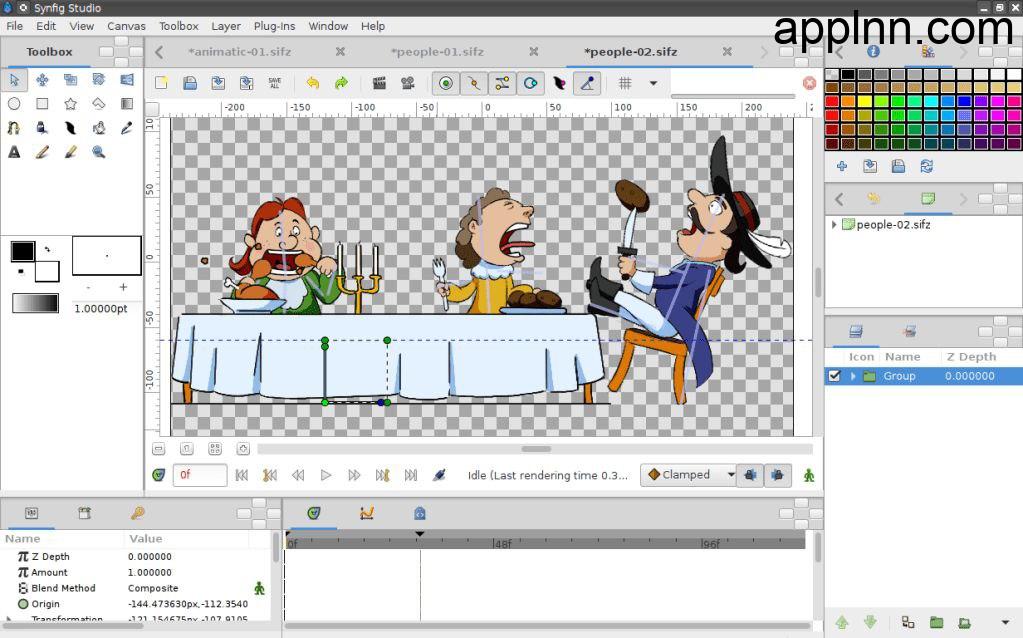The image size is (1023, 638).
Task: Pick the red palette swatch
Action: coord(832,101)
